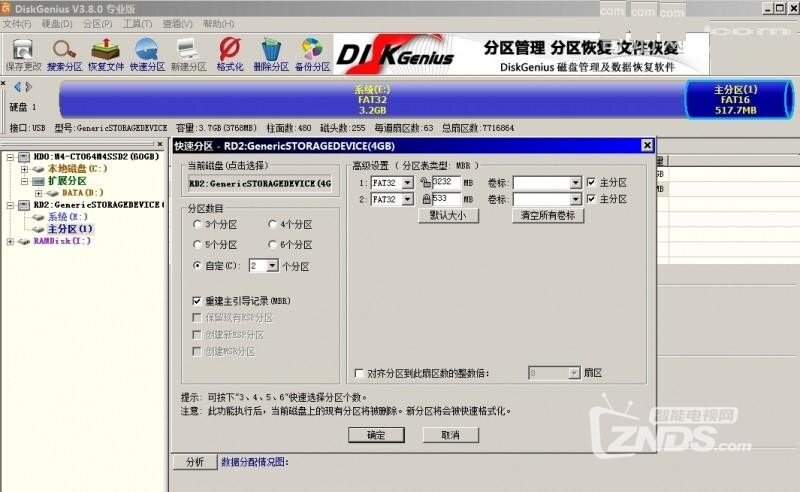The image size is (800, 492).
Task: Open the 搜索分区 search partition tool
Action: (x=64, y=55)
